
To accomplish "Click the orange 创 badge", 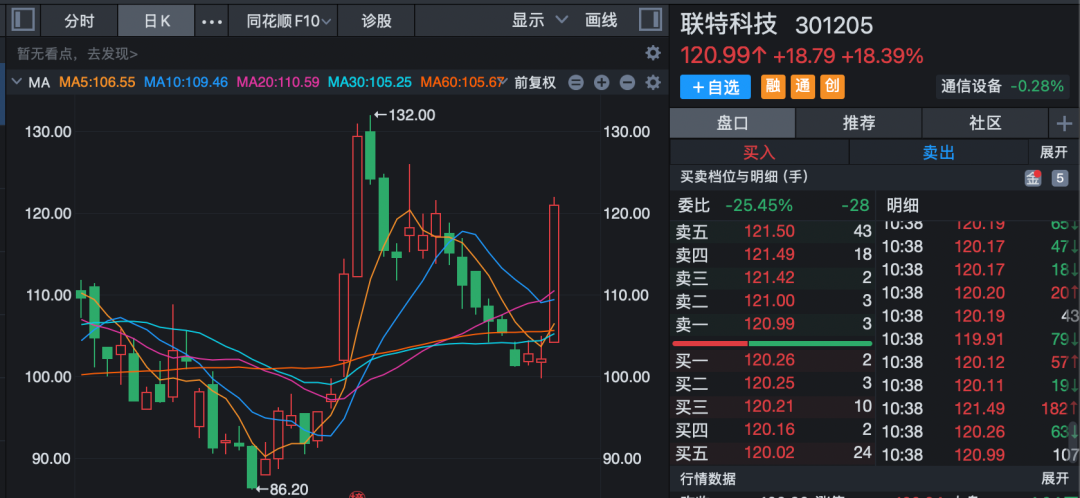I will 832,87.
